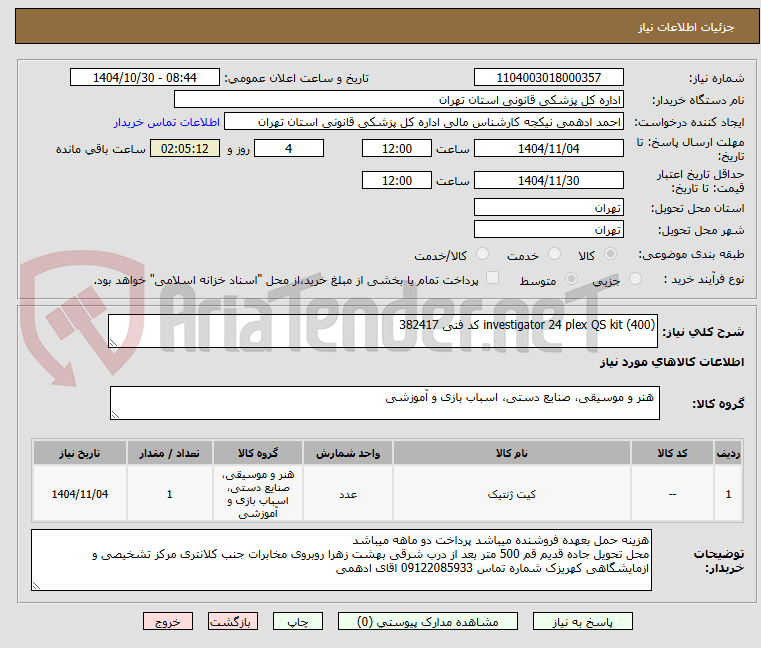
Task: Click the تاریخ نیاز column header
Action: click(80, 453)
